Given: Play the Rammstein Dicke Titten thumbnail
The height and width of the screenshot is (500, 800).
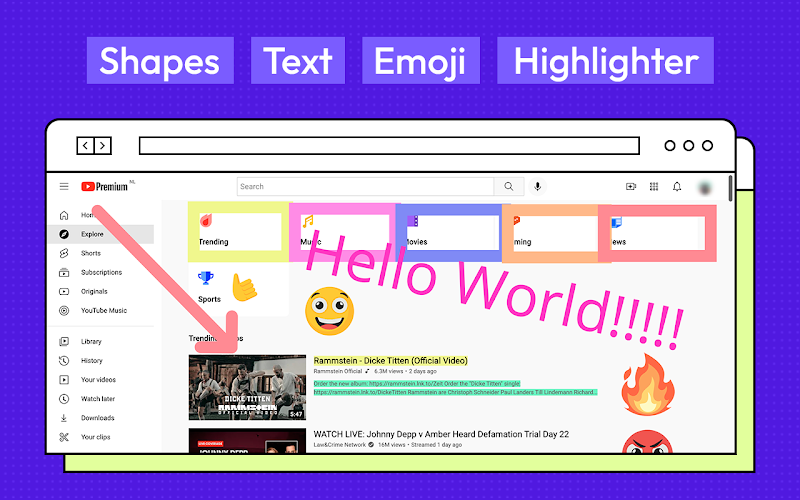Looking at the screenshot, I should [x=247, y=387].
